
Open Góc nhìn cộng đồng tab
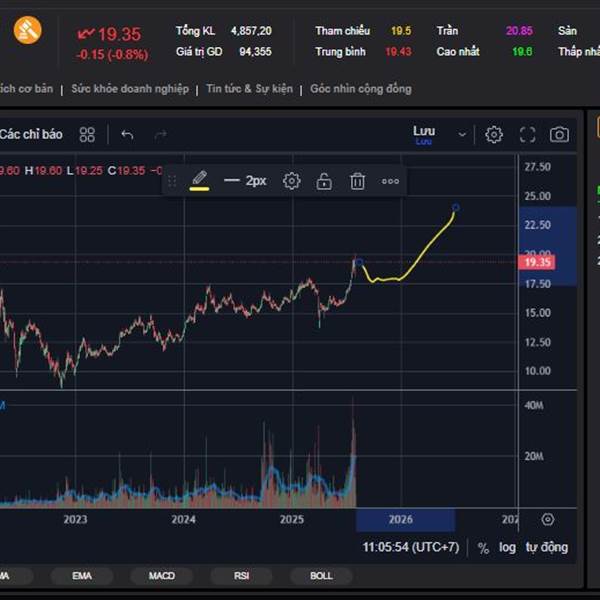click(361, 89)
